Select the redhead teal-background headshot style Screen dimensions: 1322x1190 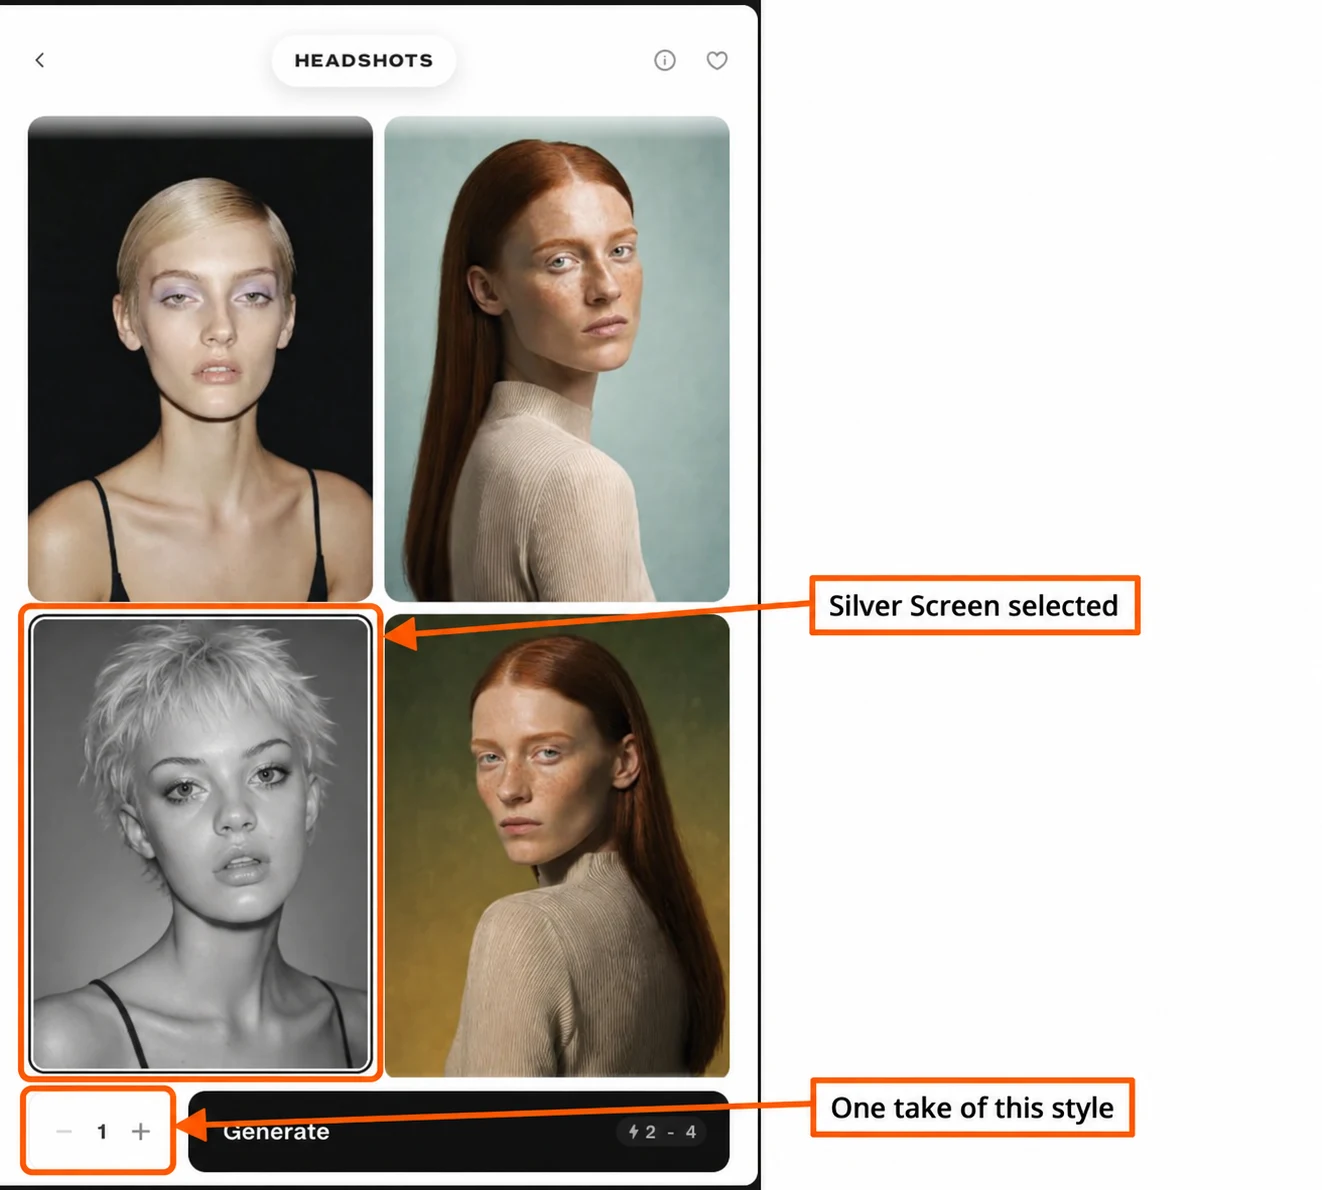[557, 359]
